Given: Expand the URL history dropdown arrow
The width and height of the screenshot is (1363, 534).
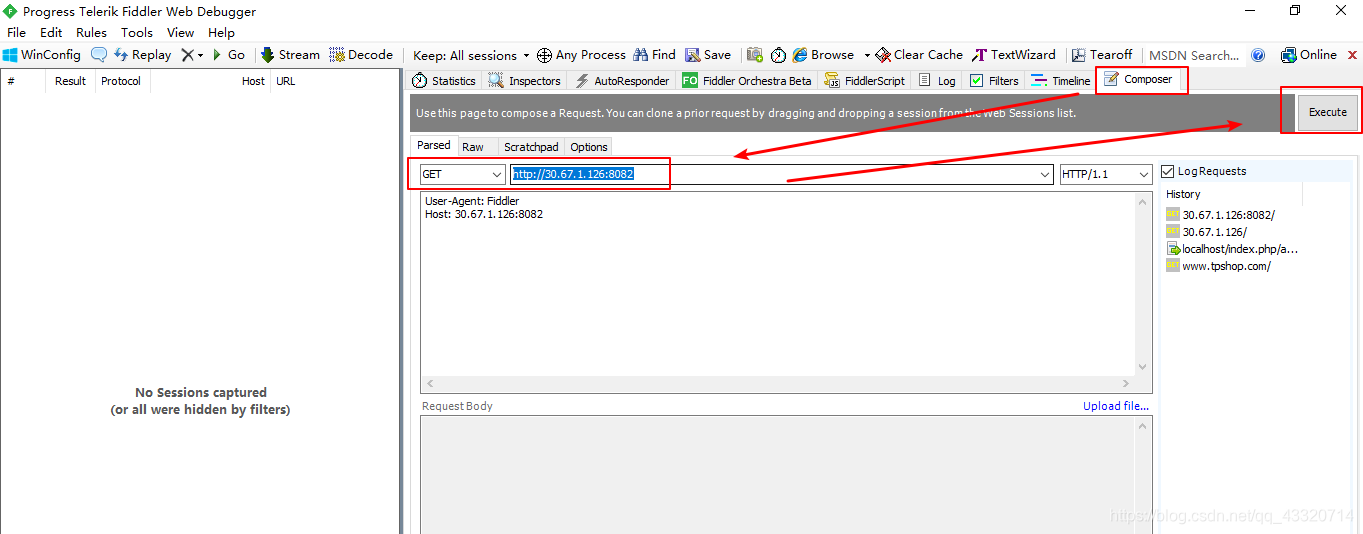Looking at the screenshot, I should point(1045,175).
